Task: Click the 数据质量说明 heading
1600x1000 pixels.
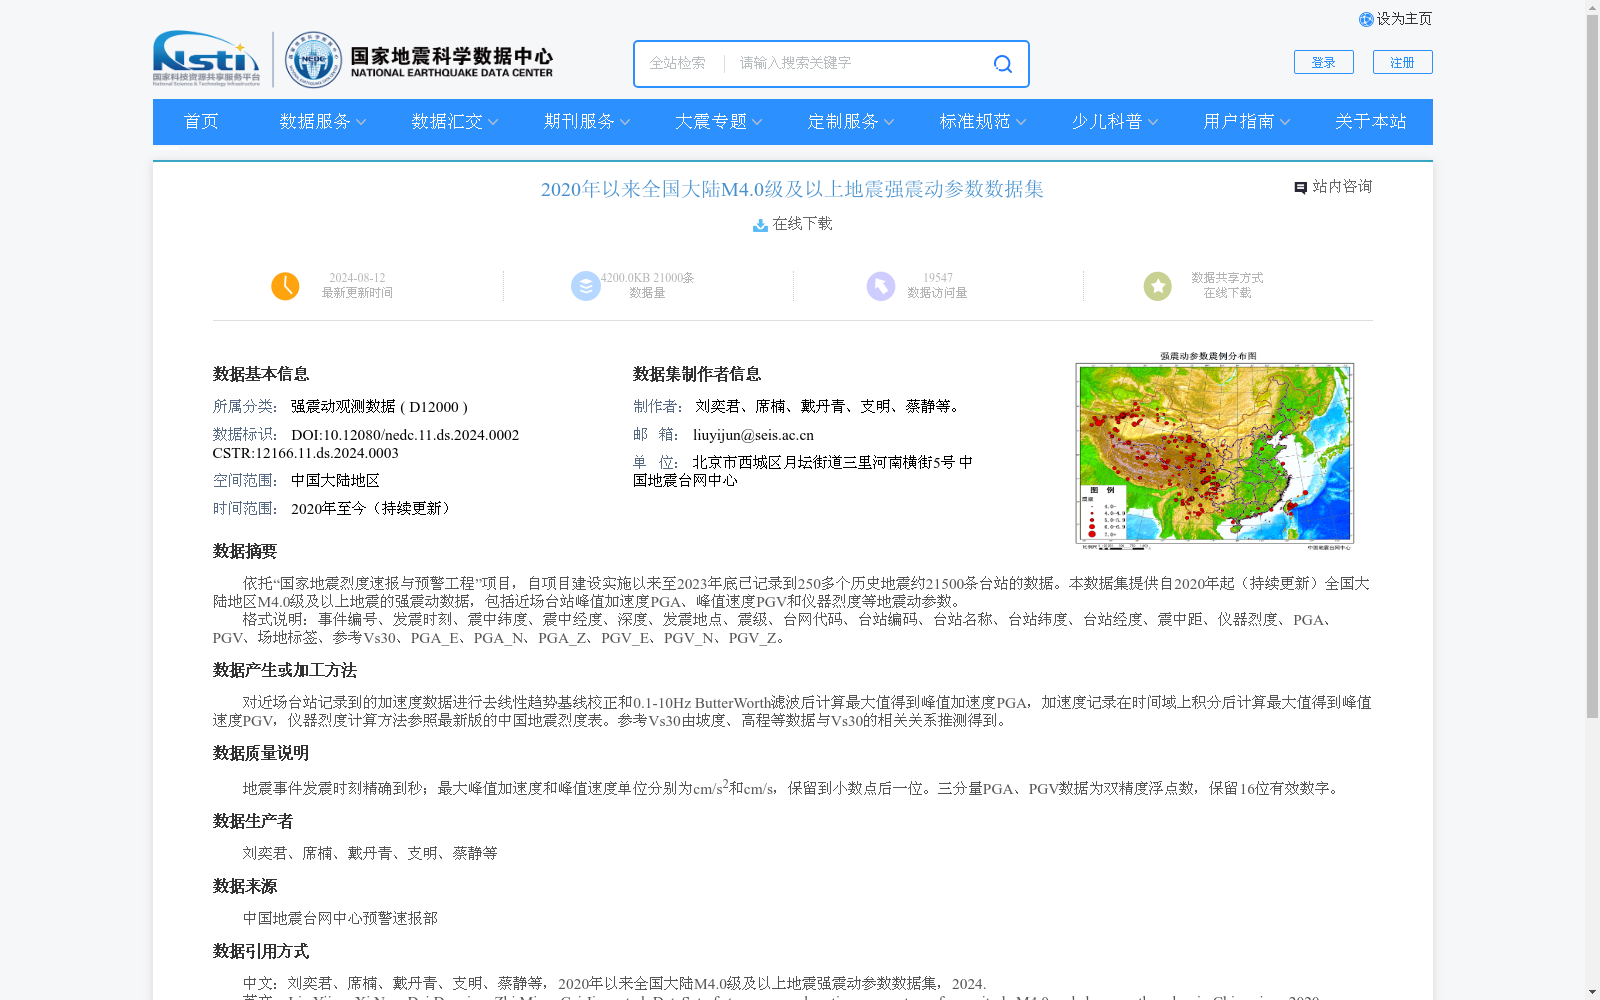Action: 261,754
